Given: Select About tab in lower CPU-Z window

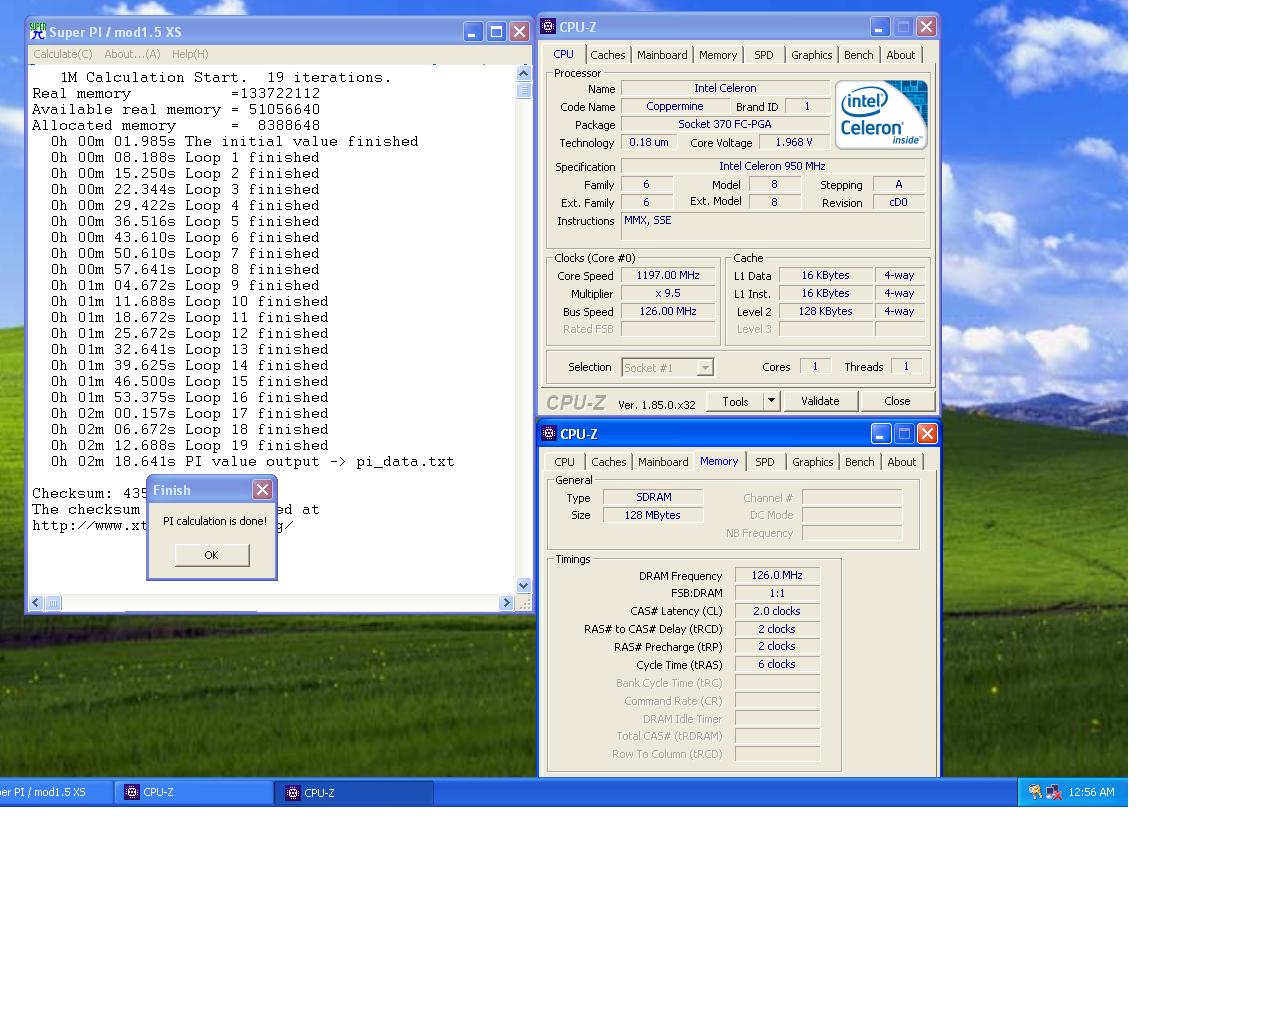Looking at the screenshot, I should tap(901, 462).
